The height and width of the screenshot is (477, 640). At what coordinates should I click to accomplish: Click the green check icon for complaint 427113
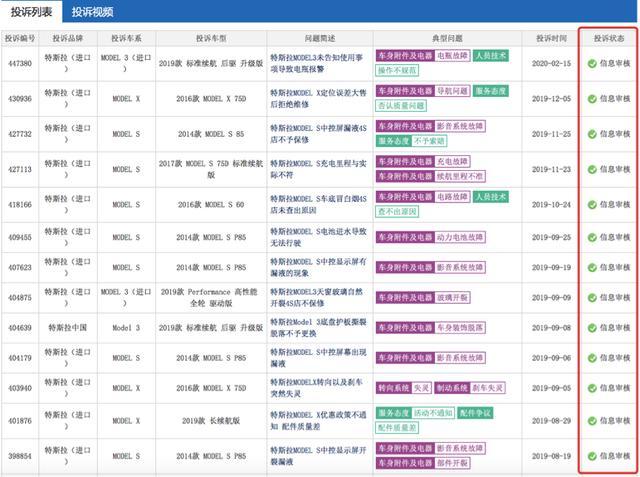pos(592,169)
